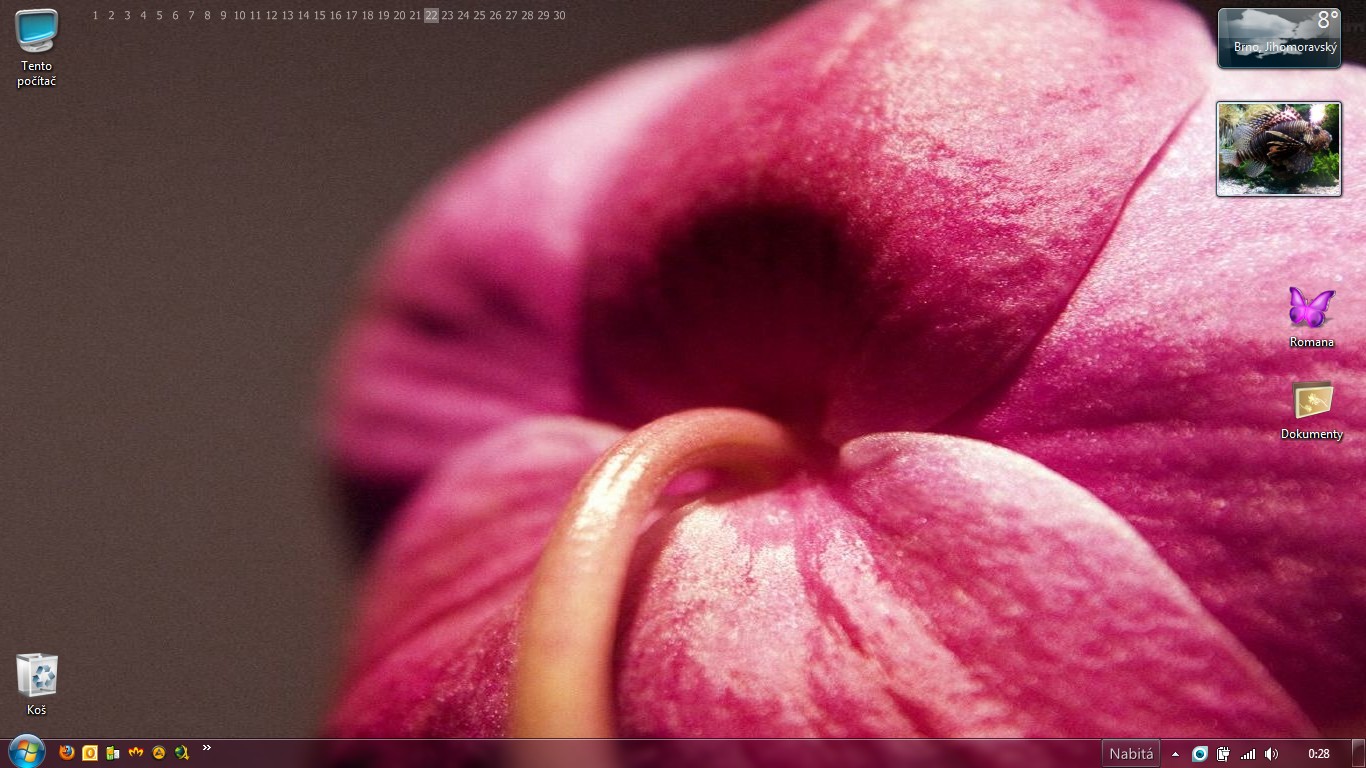Click day 11 in the calendar strip
The image size is (1366, 768).
click(255, 15)
